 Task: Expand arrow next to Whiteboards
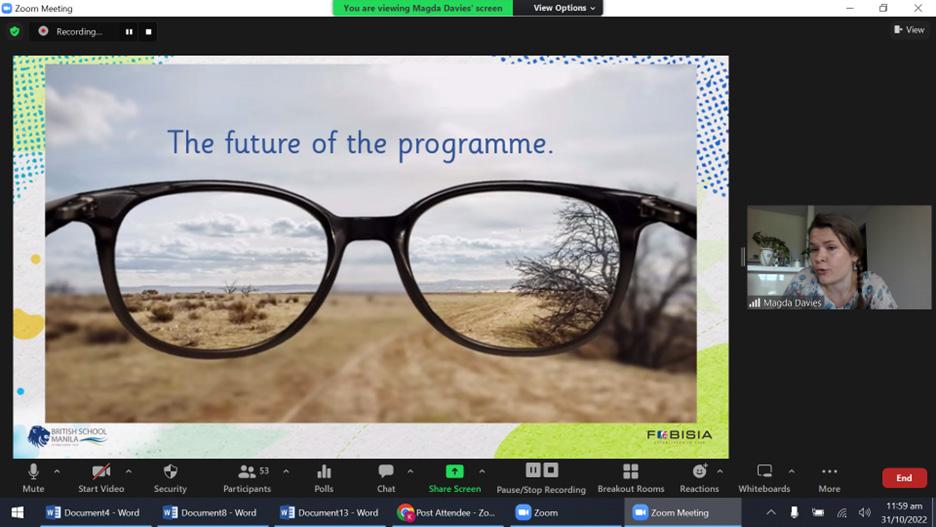791,471
